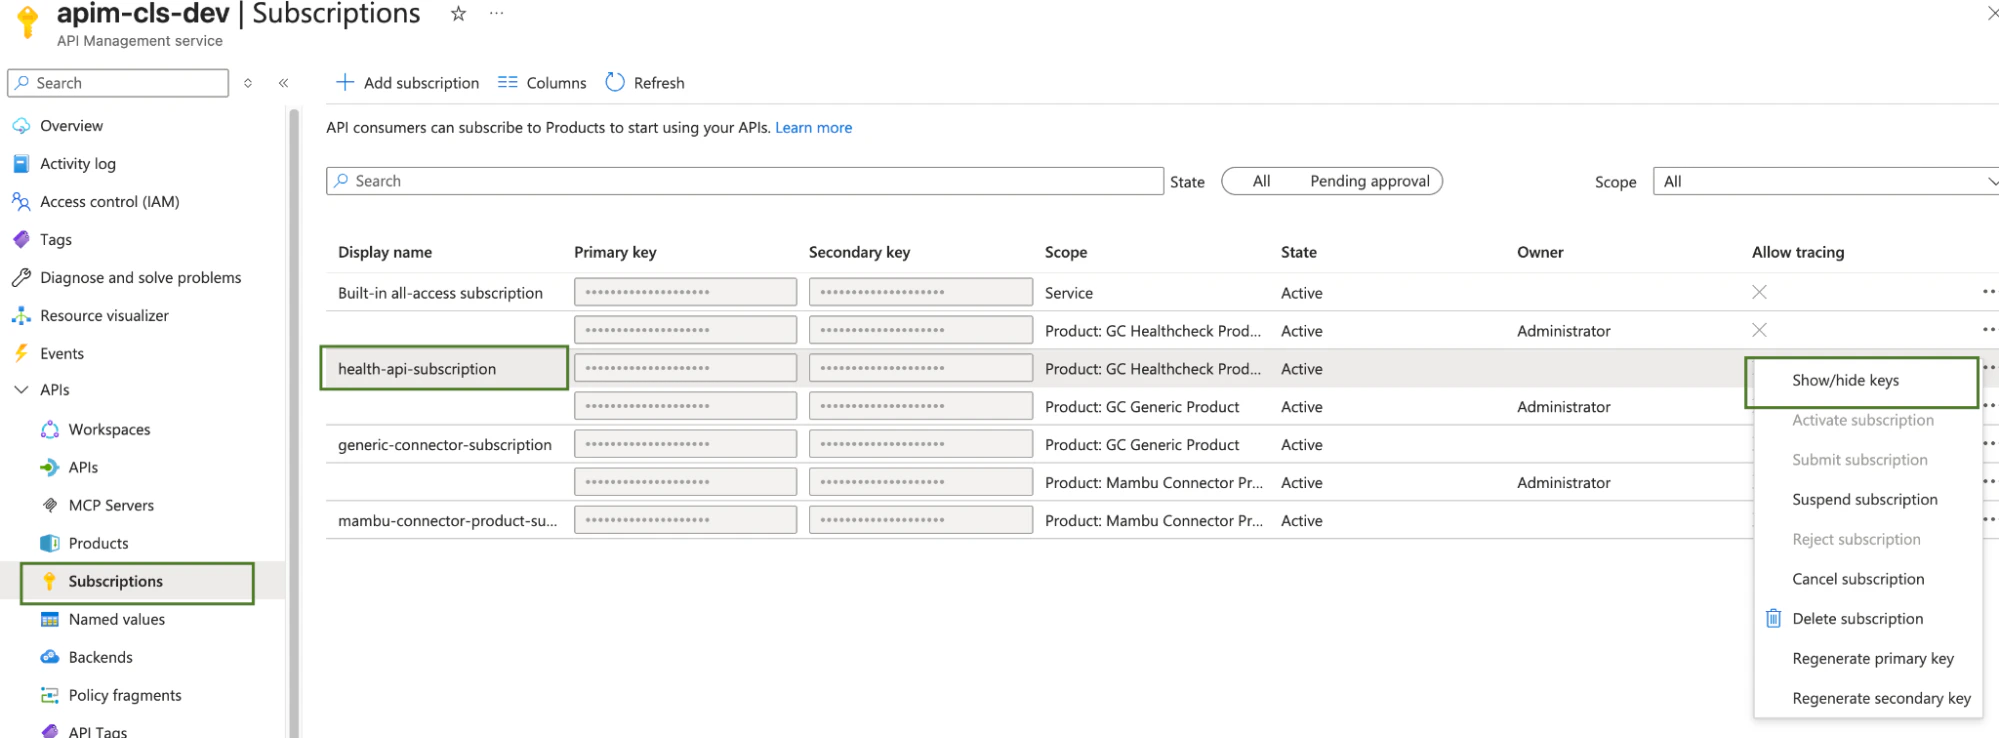Open the Tags sidebar item

(x=56, y=240)
